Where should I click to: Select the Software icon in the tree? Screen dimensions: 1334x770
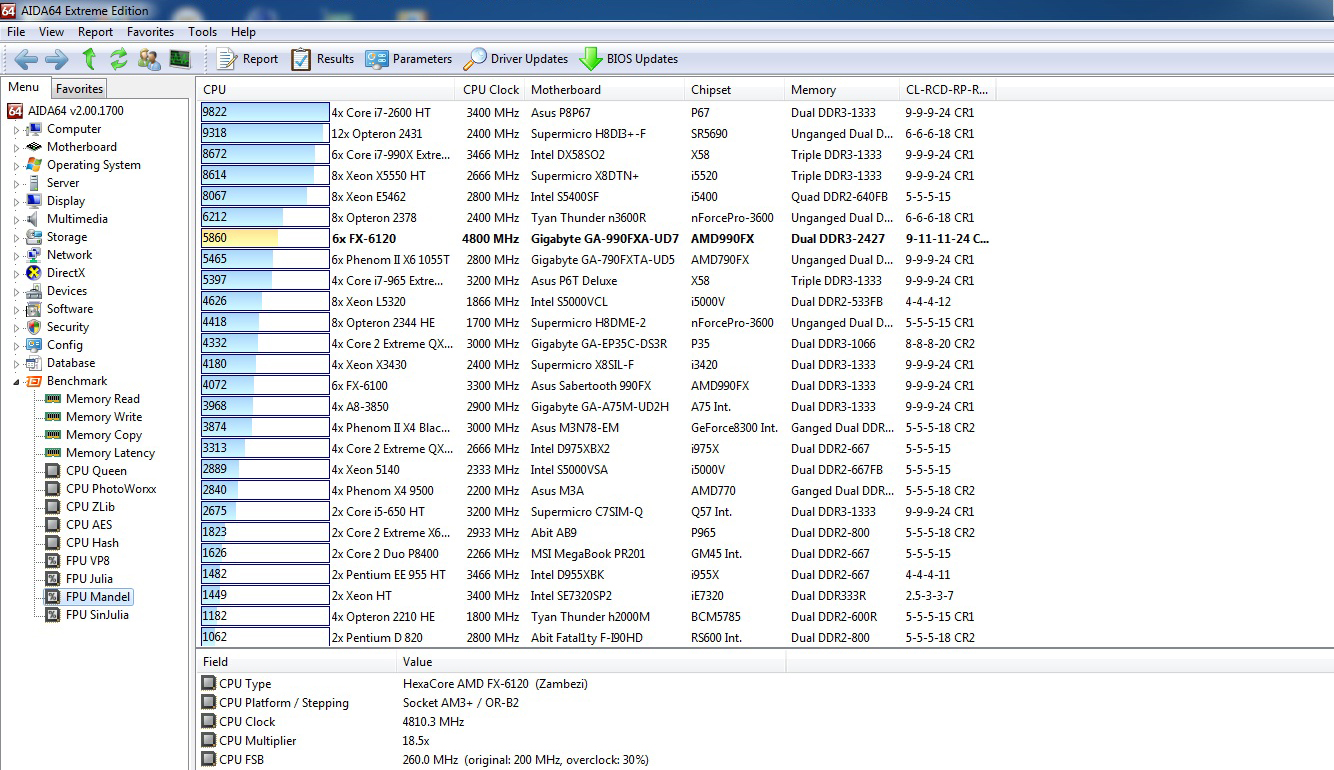click(35, 309)
